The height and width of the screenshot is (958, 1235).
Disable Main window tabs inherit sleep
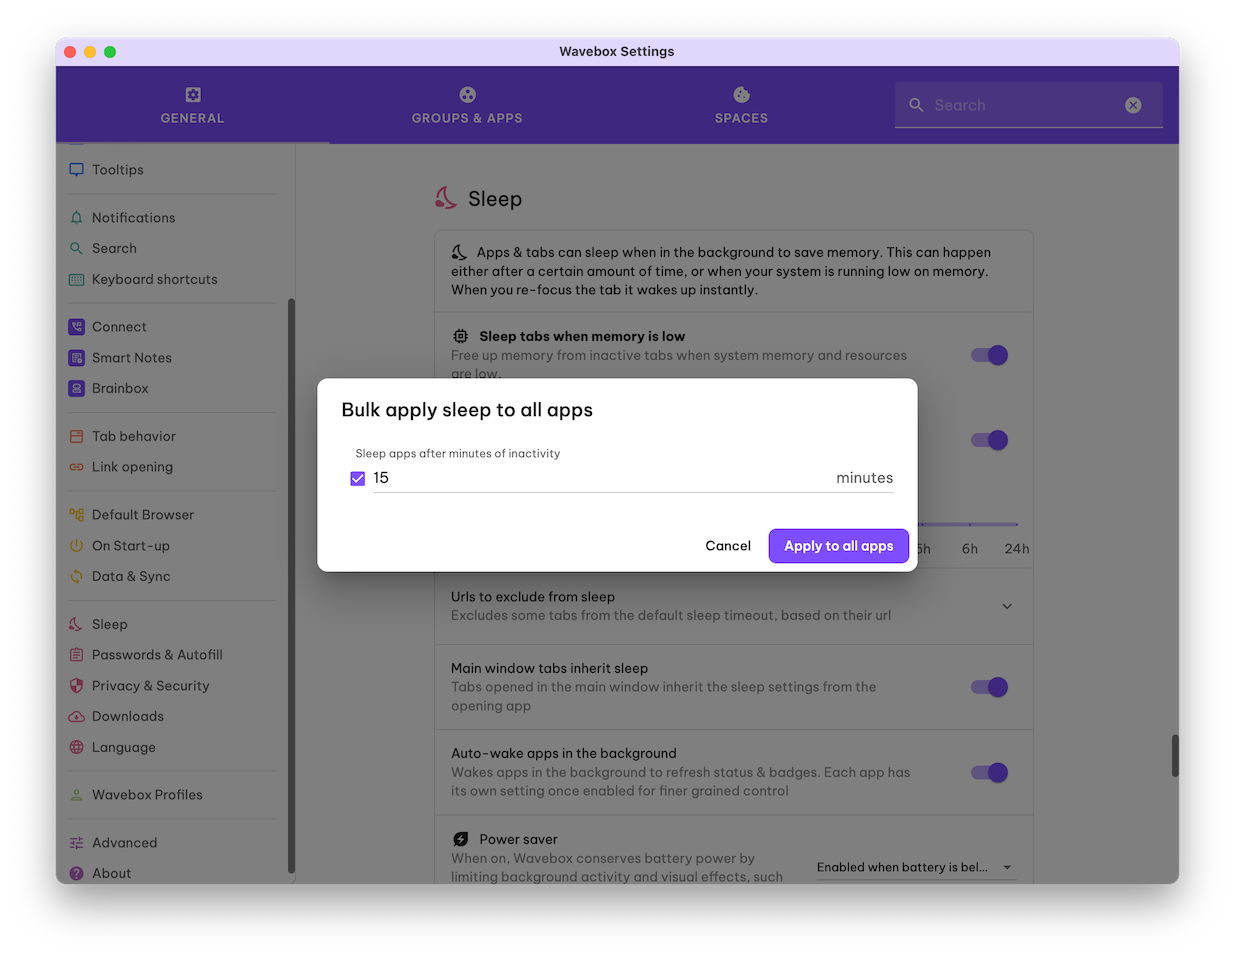pyautogui.click(x=990, y=687)
